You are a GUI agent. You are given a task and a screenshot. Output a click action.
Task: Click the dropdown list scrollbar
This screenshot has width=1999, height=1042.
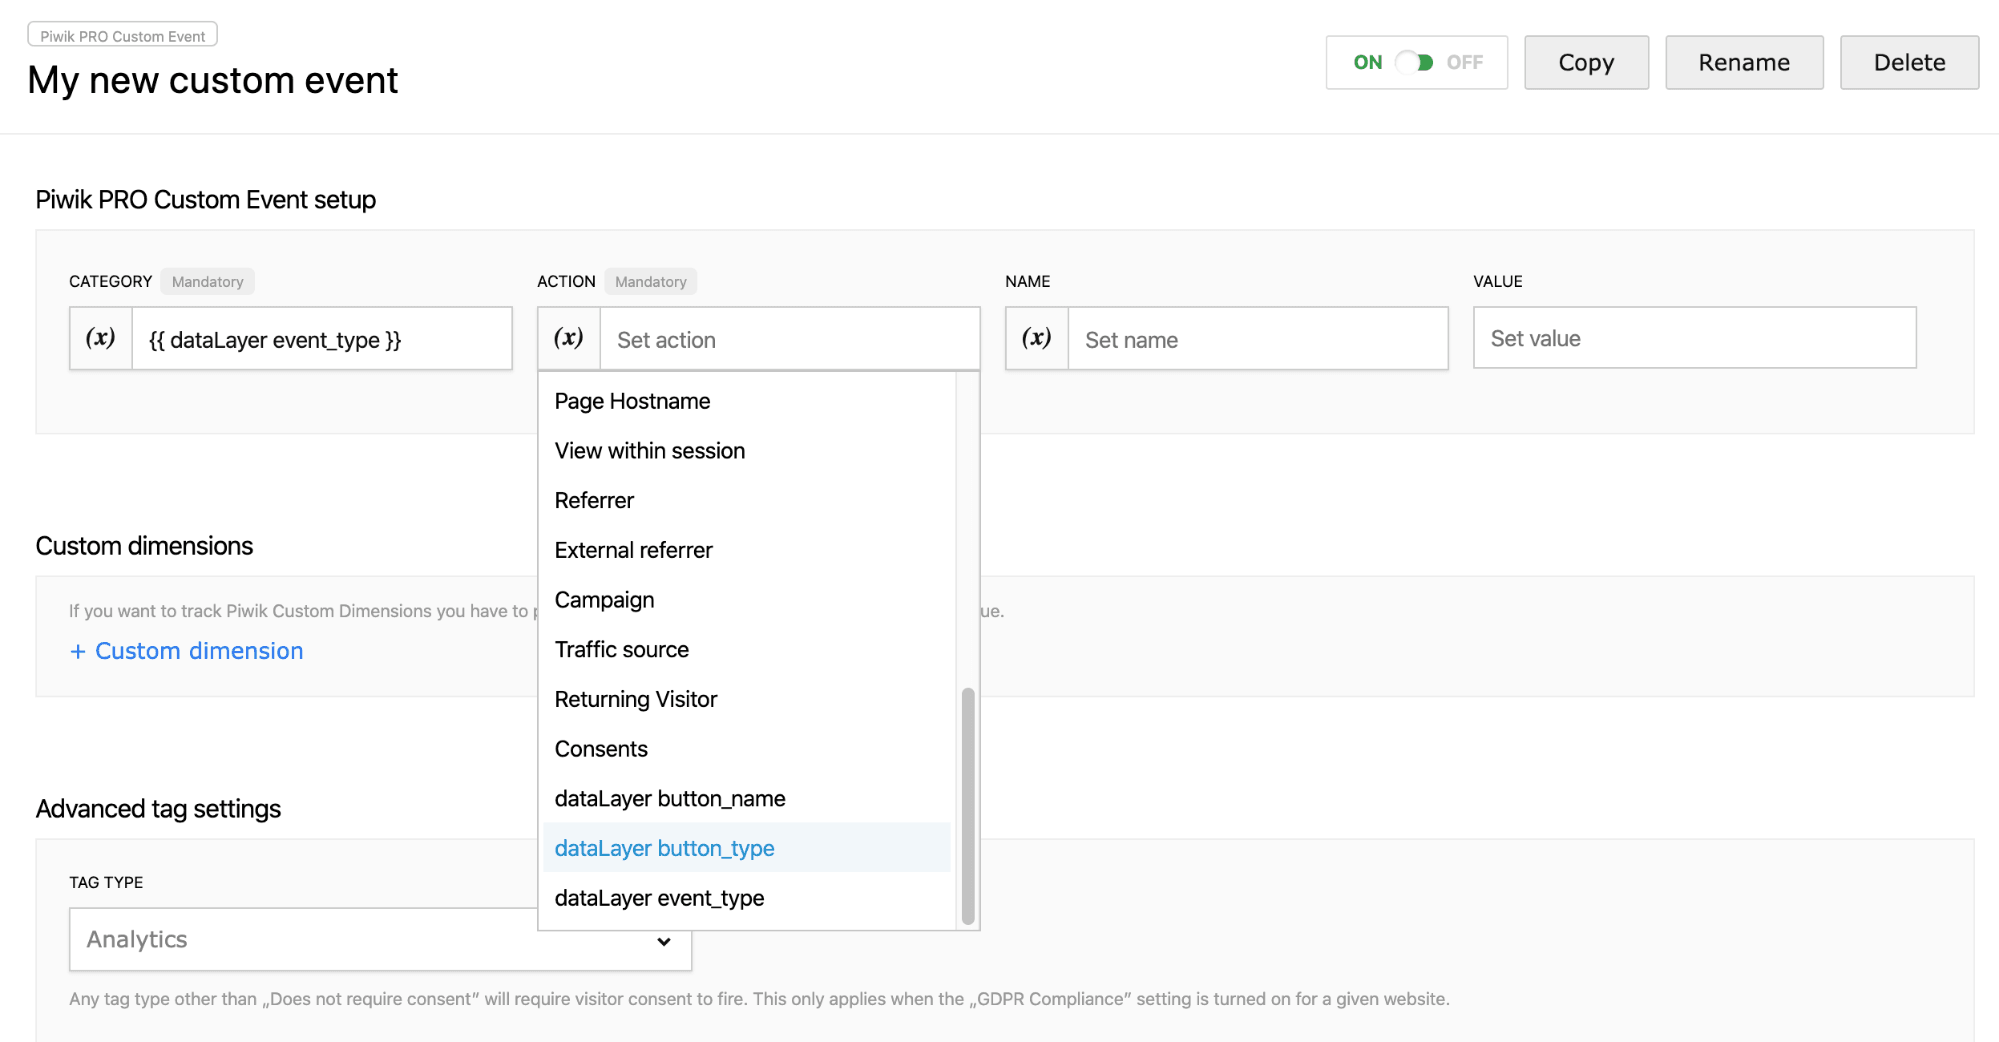click(x=967, y=805)
